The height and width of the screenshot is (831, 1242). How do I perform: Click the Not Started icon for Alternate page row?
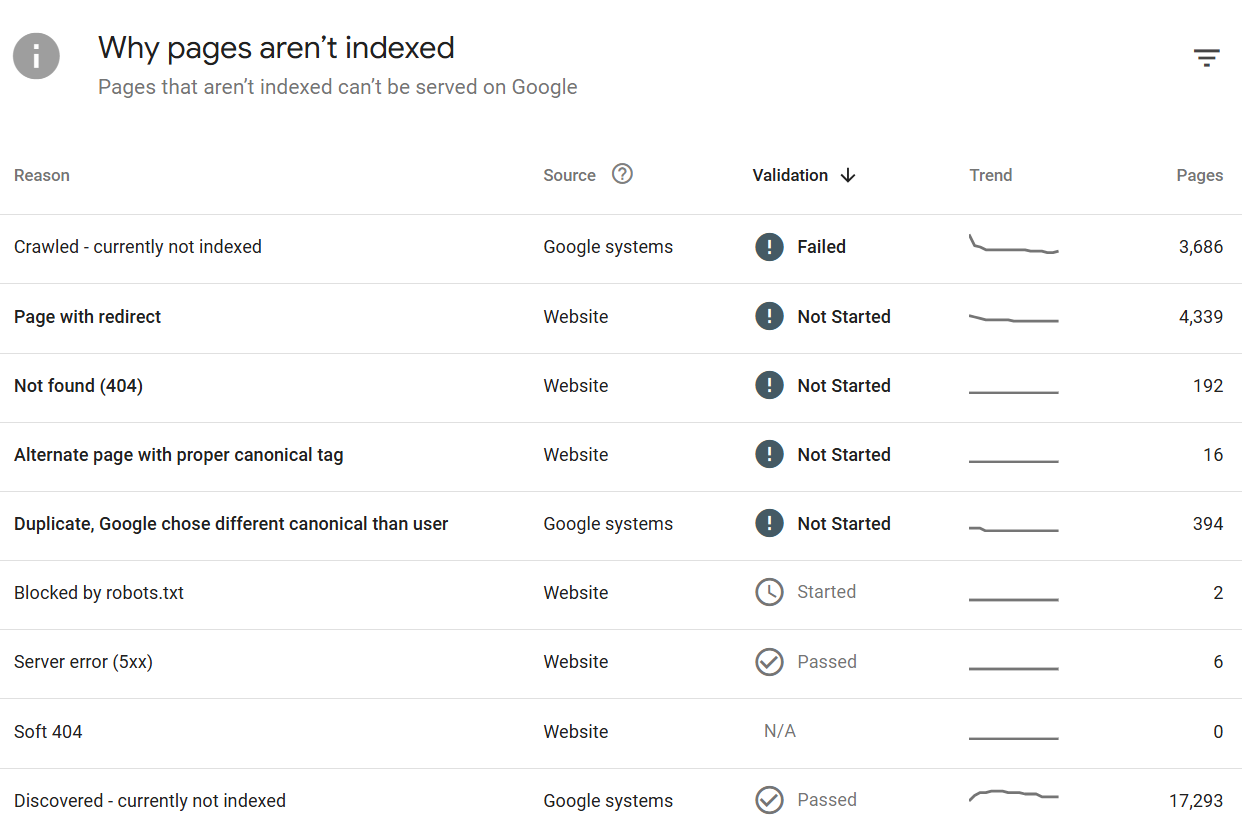[x=769, y=454]
